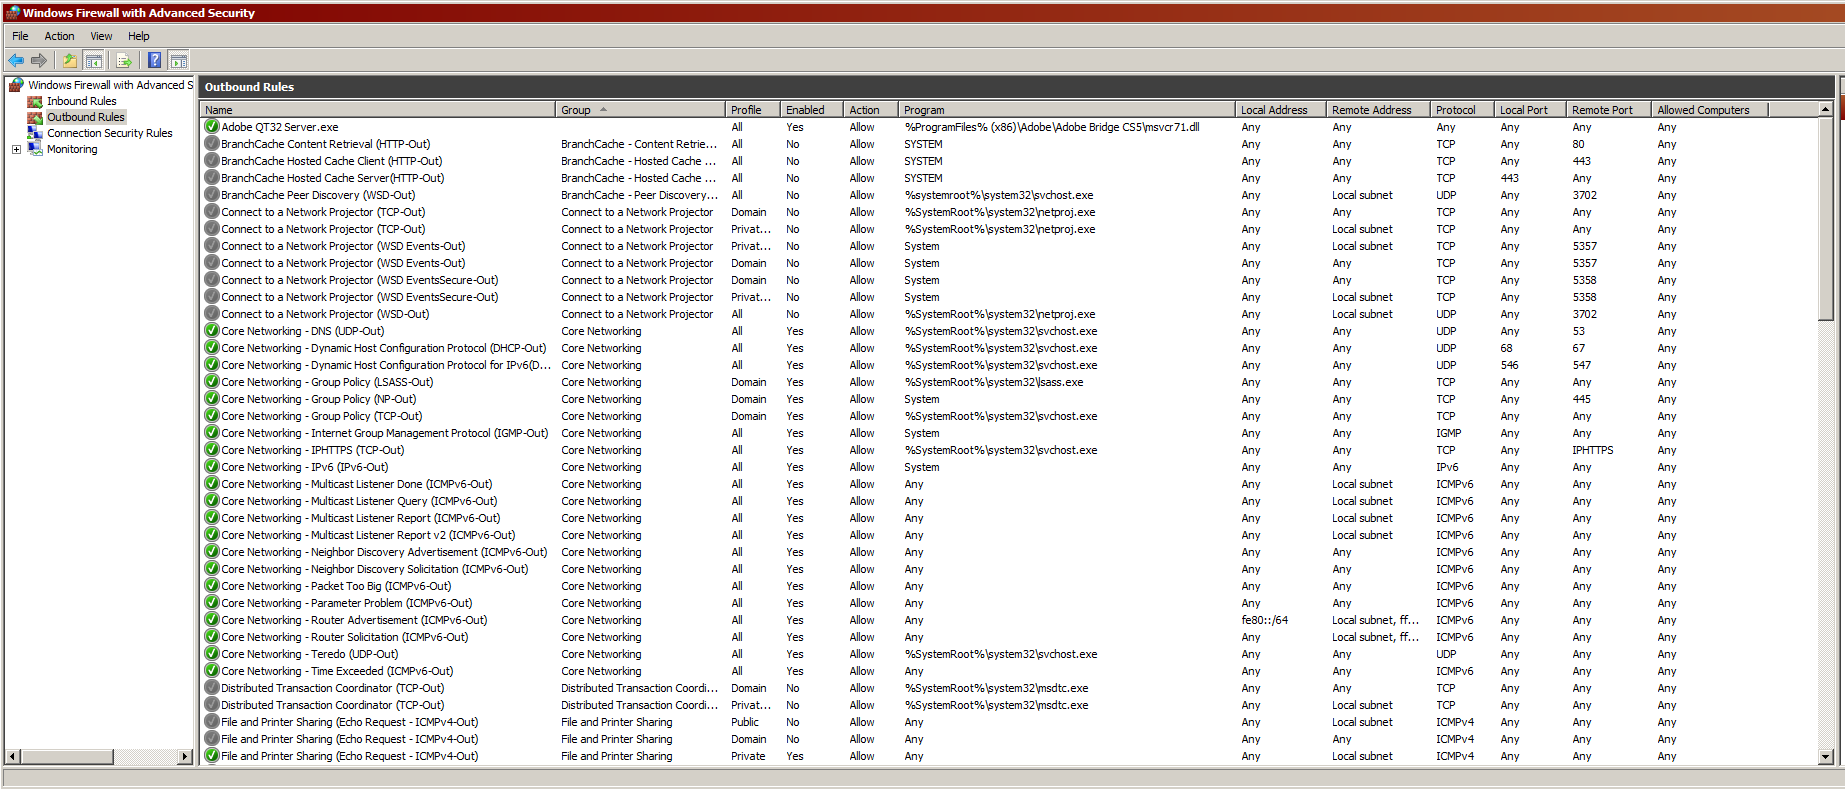1845x789 pixels.
Task: Click the Forward arrow toolbar icon
Action: [39, 61]
